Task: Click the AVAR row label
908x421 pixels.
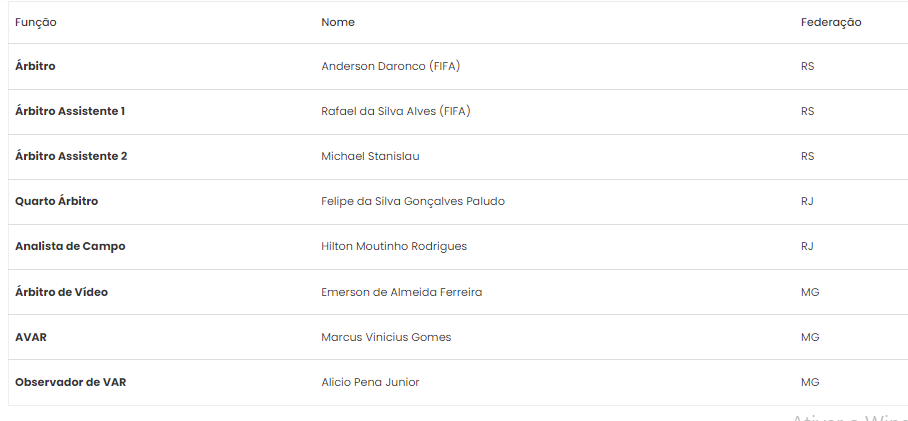Action: click(31, 337)
